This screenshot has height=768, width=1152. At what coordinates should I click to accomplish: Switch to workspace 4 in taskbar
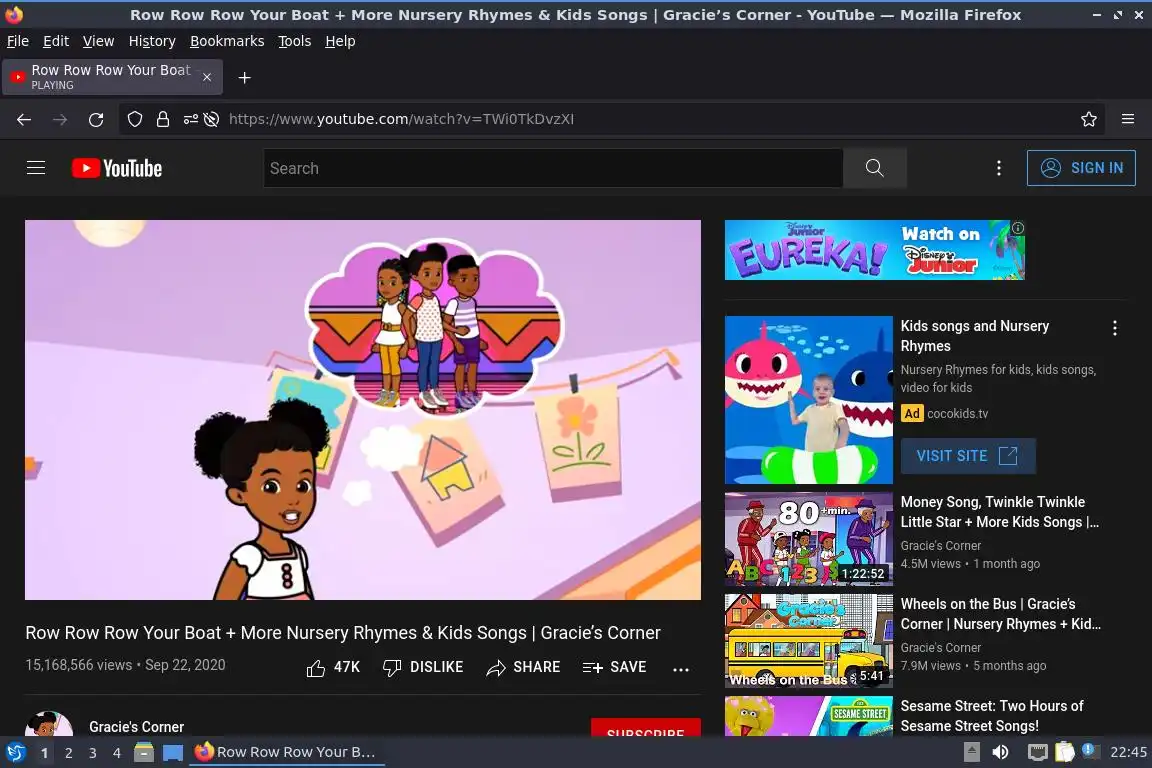(x=116, y=753)
